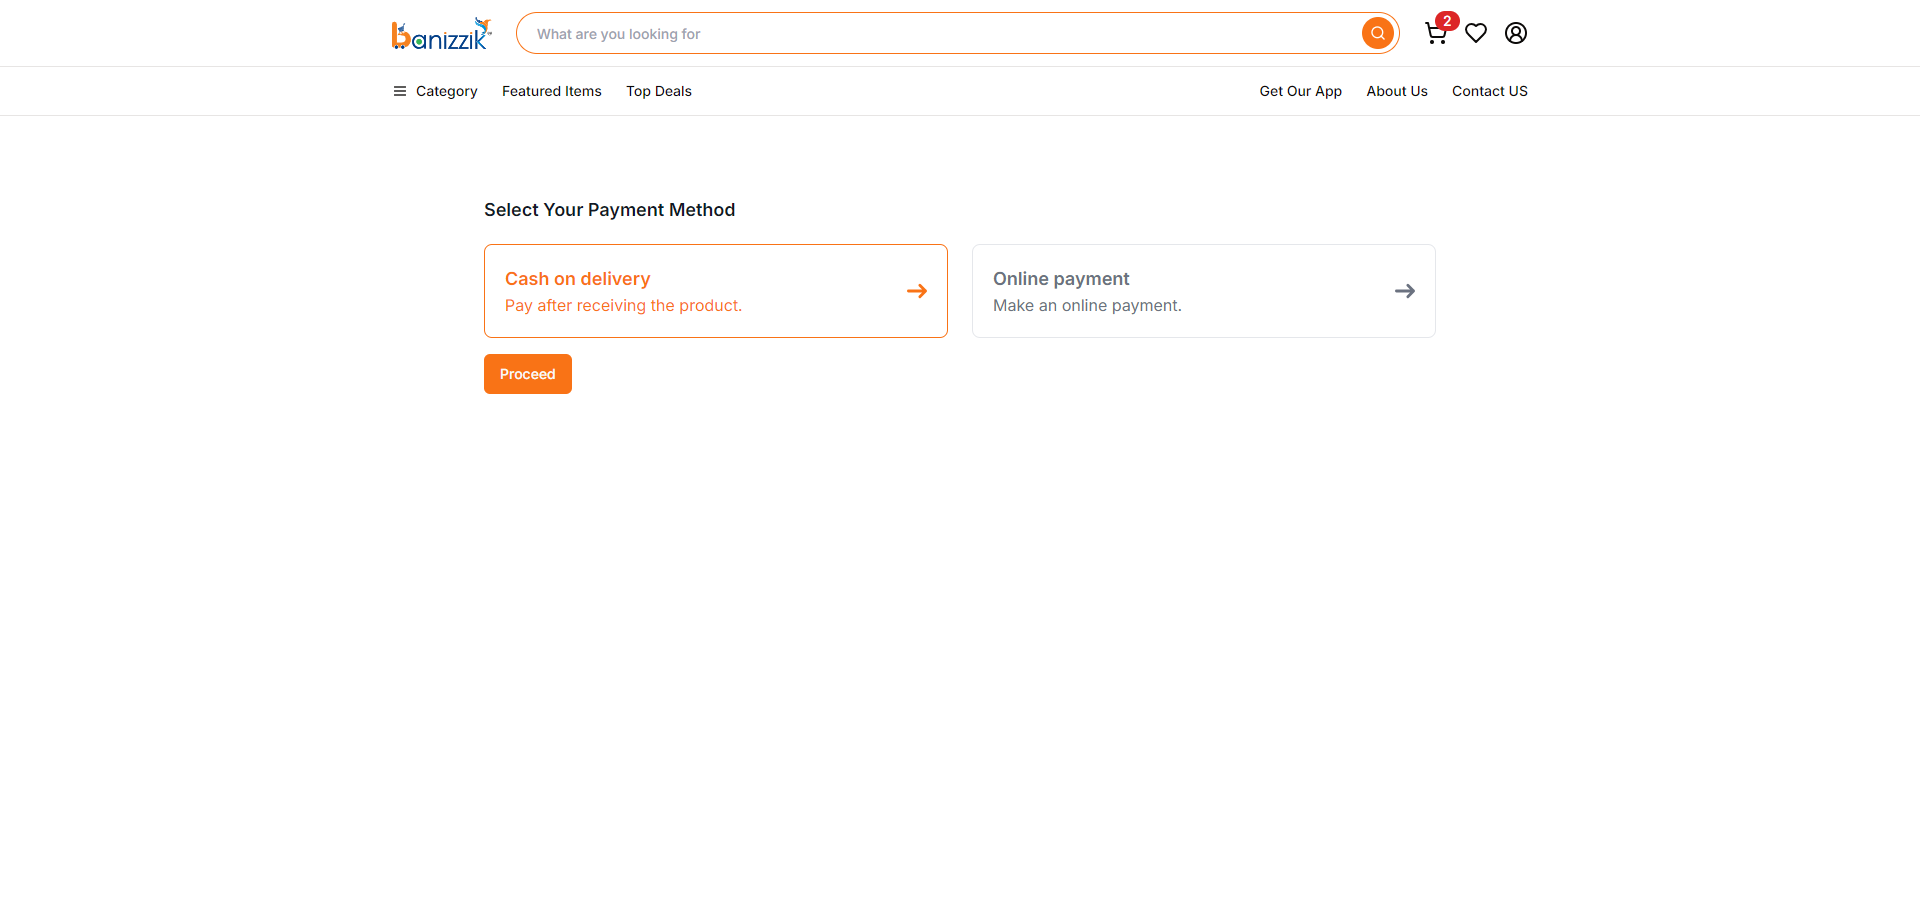
Task: Go to About Us page
Action: click(x=1397, y=91)
